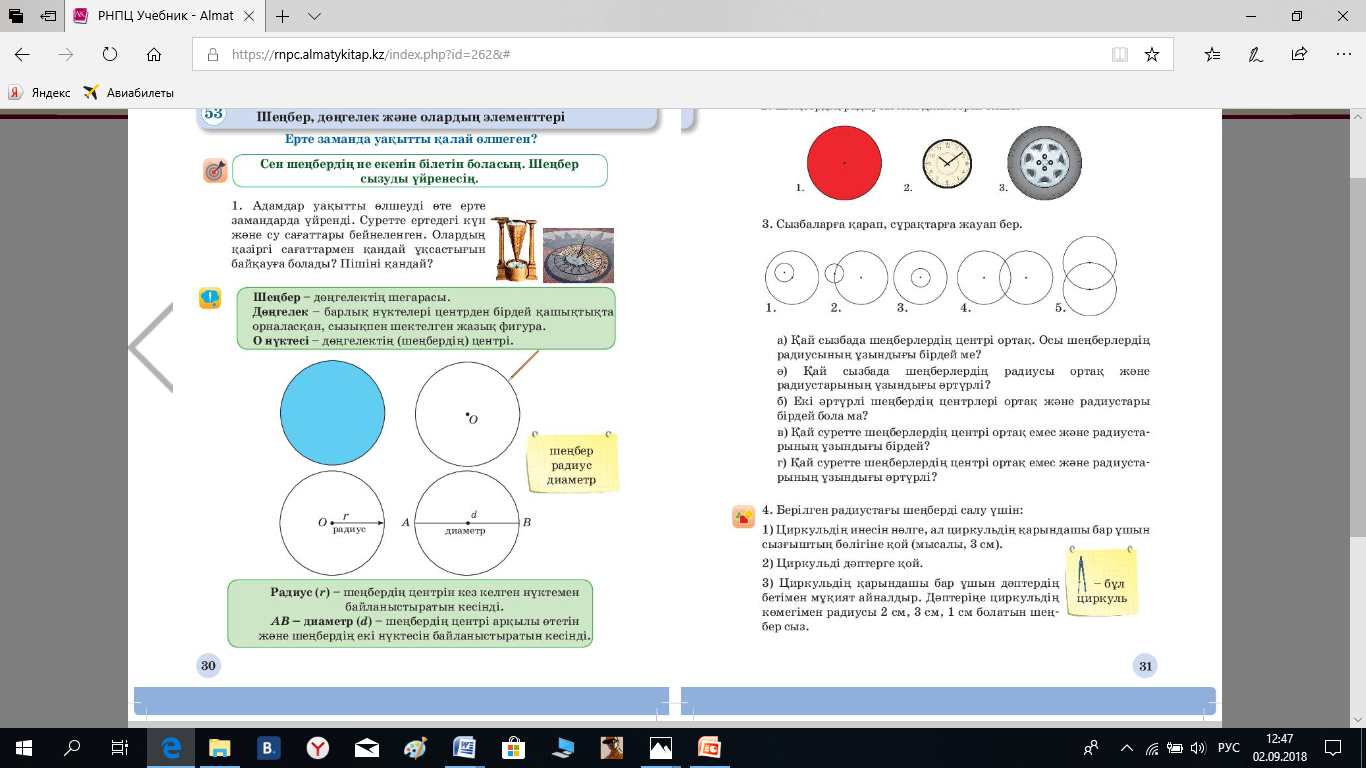This screenshot has width=1366, height=768.
Task: Refresh the current page
Action: 110,55
